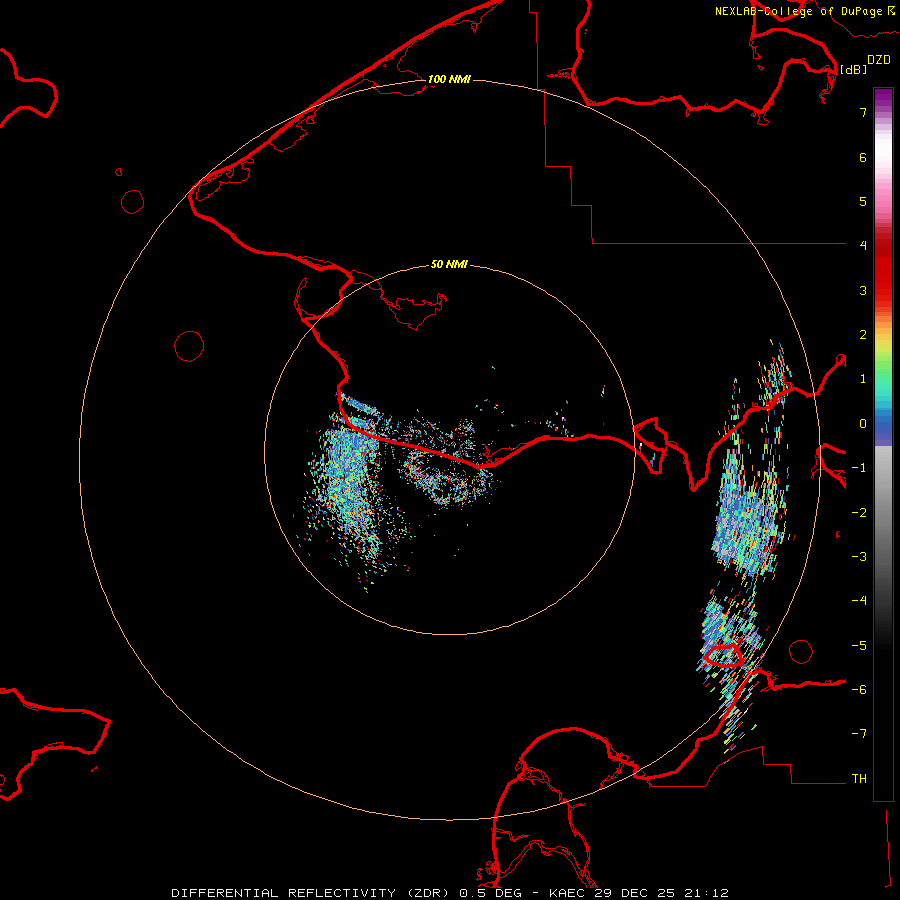Image resolution: width=900 pixels, height=900 pixels.
Task: Click the 1 dB scale label
Action: tap(863, 379)
